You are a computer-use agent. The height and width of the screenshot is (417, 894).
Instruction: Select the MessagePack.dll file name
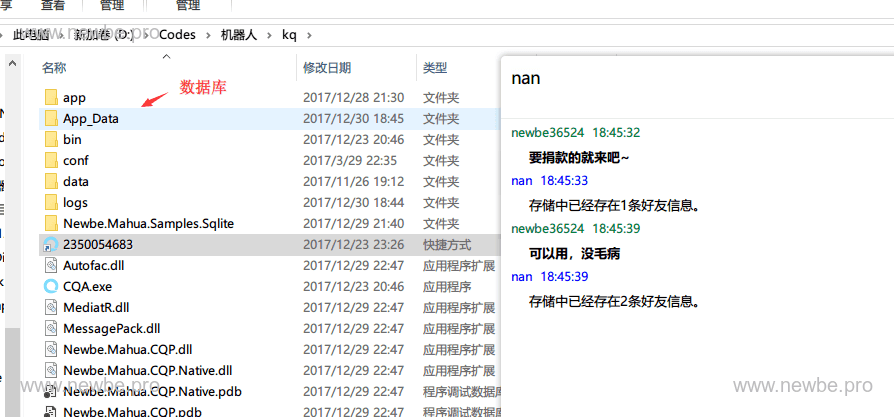112,329
